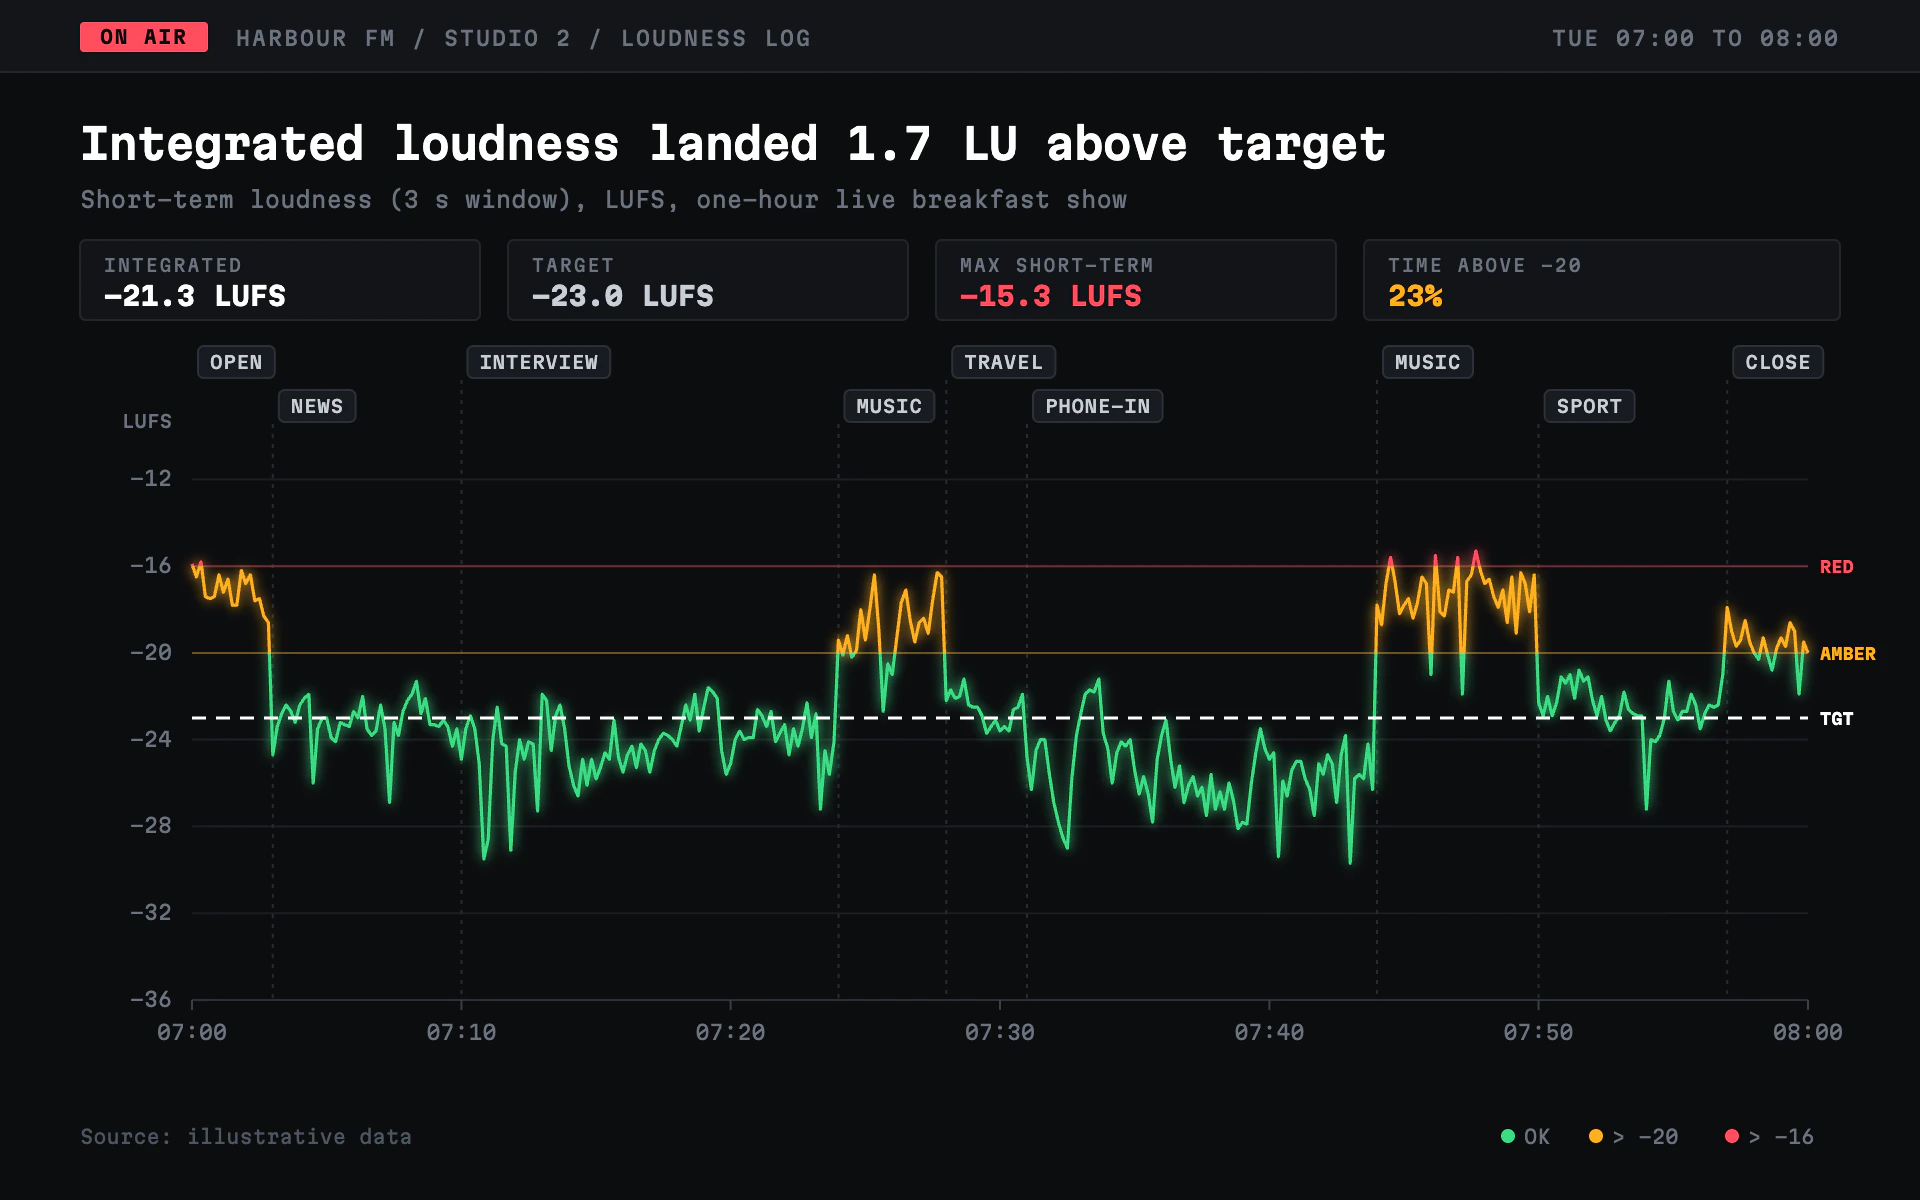Click the green OK legend dot
This screenshot has width=1920, height=1200.
tap(1508, 1136)
